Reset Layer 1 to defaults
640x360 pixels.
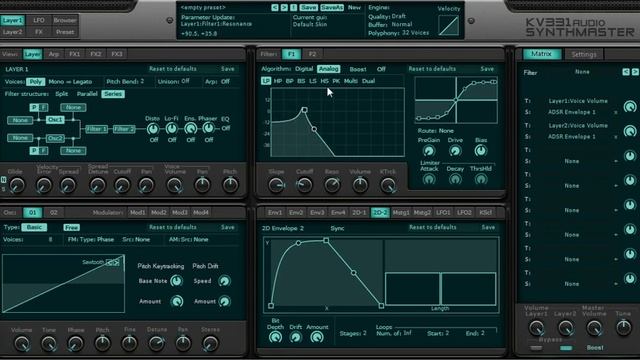(173, 69)
